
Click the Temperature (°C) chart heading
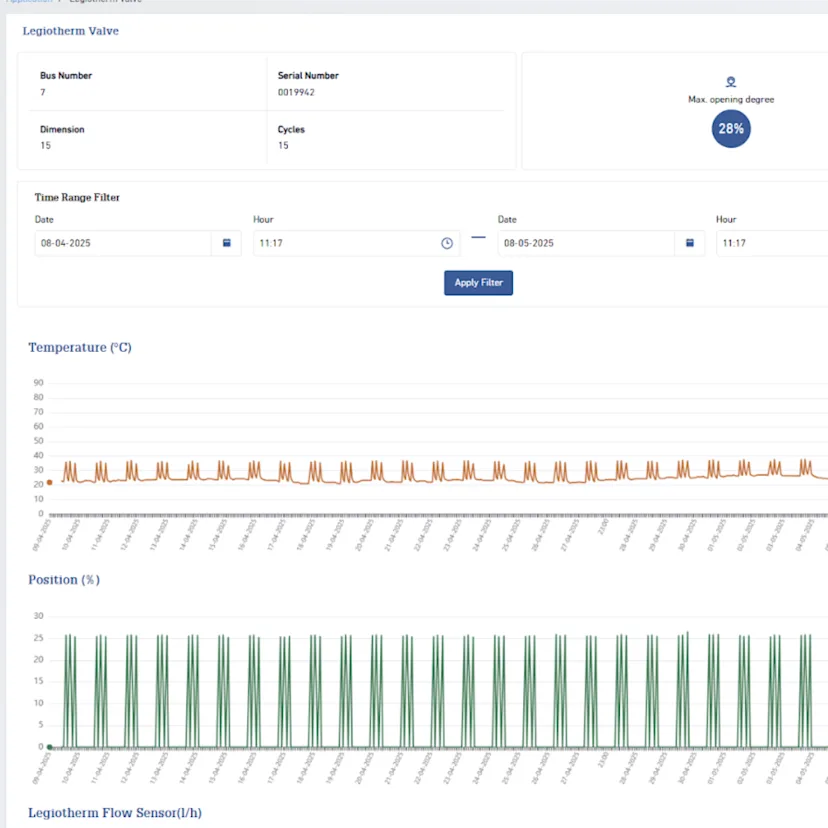(80, 347)
